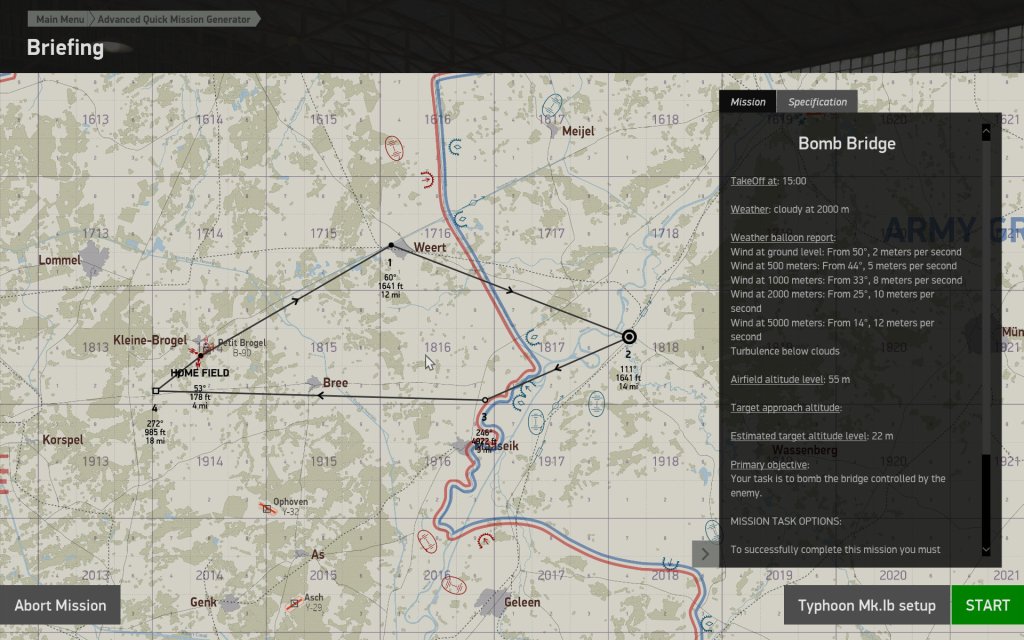This screenshot has width=1024, height=640.
Task: Select the bullseye target marker at waypoint 2
Action: (628, 337)
